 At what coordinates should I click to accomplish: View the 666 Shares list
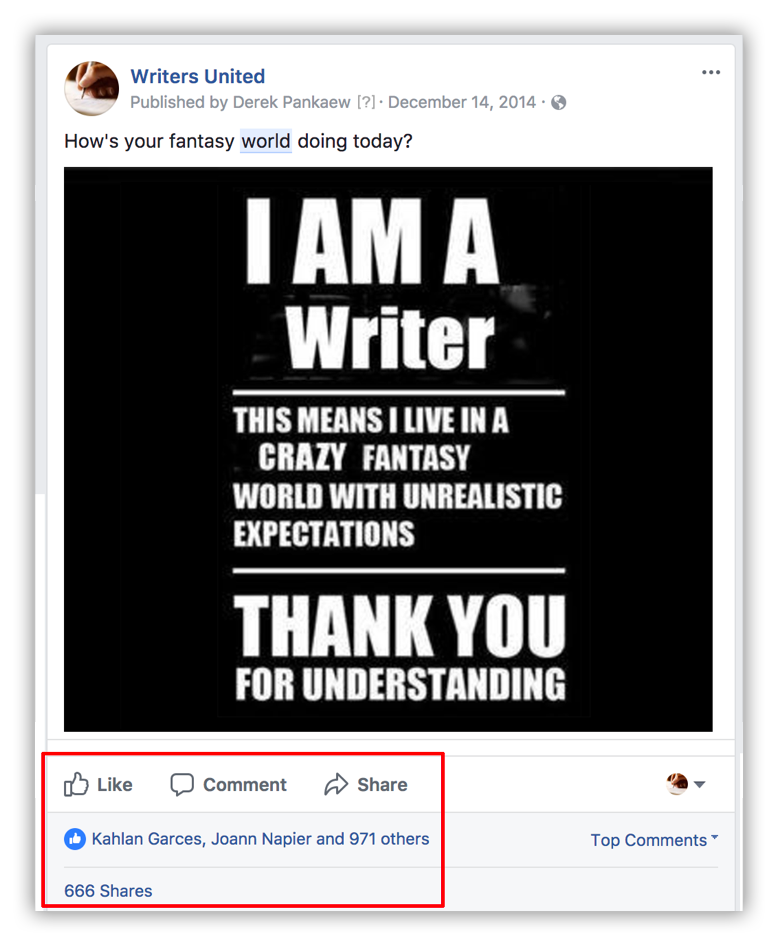[108, 890]
